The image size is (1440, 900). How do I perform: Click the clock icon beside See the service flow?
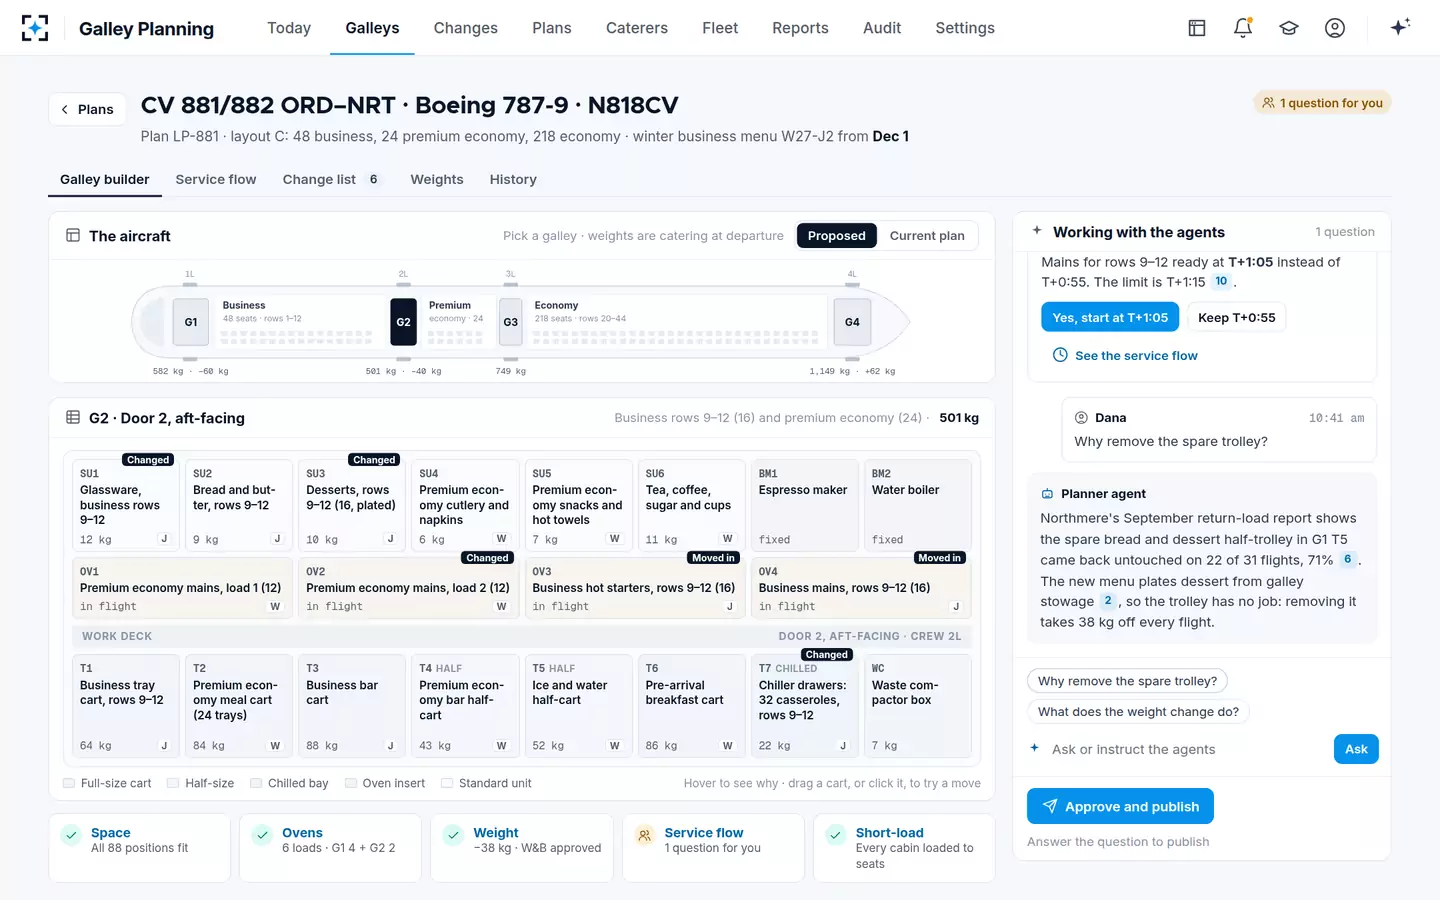[1060, 355]
